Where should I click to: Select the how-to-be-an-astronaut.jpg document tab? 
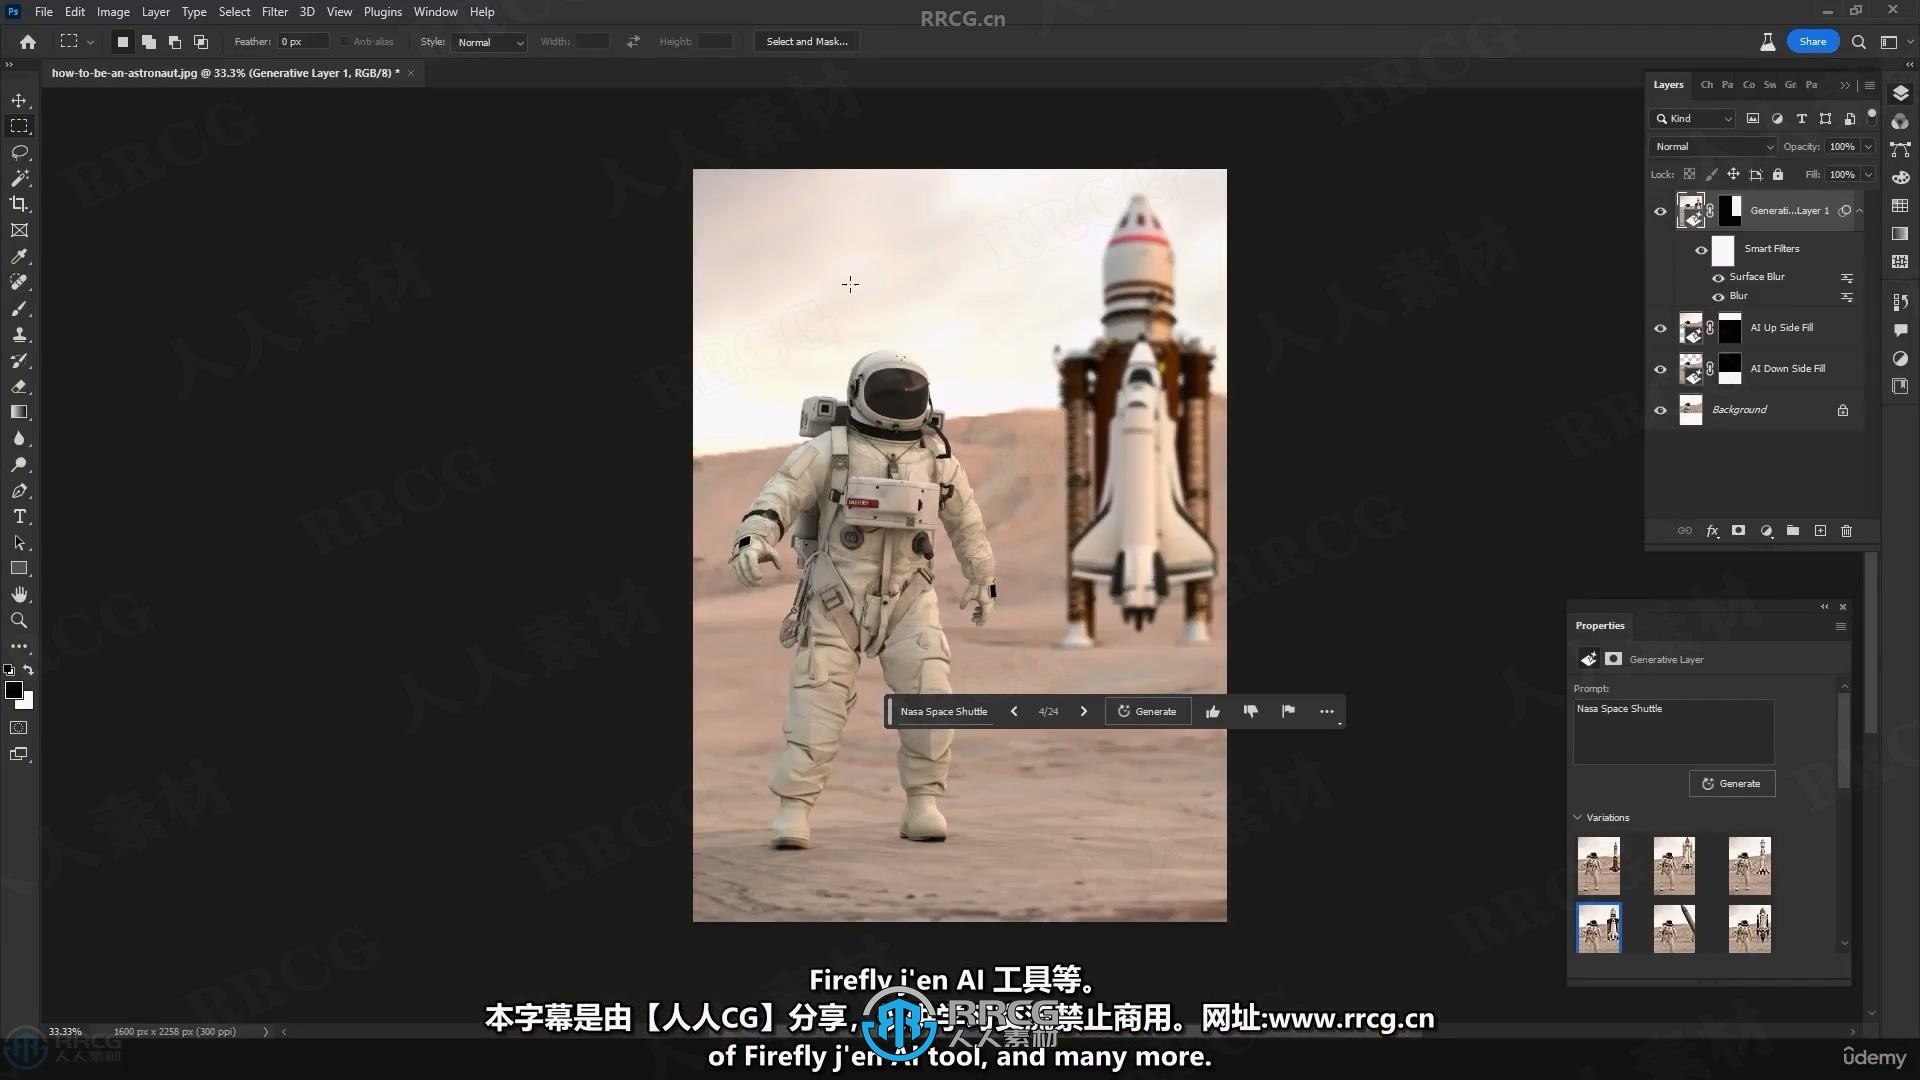[x=225, y=73]
